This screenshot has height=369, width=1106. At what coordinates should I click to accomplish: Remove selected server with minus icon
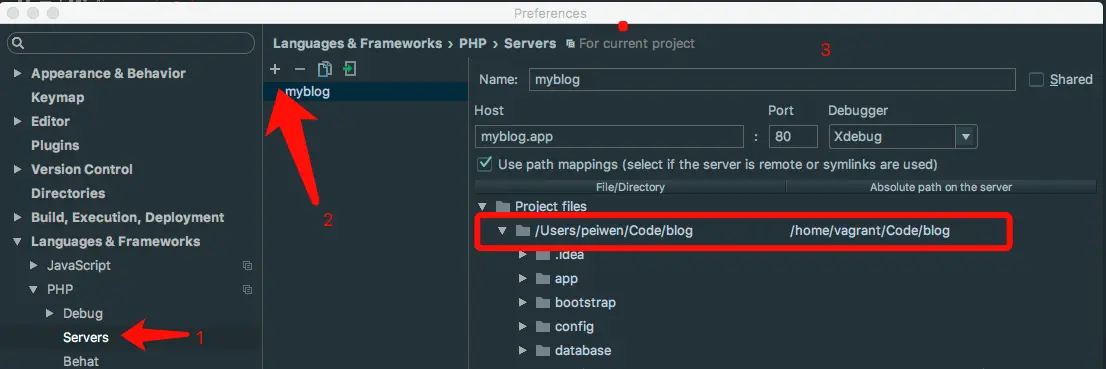300,69
